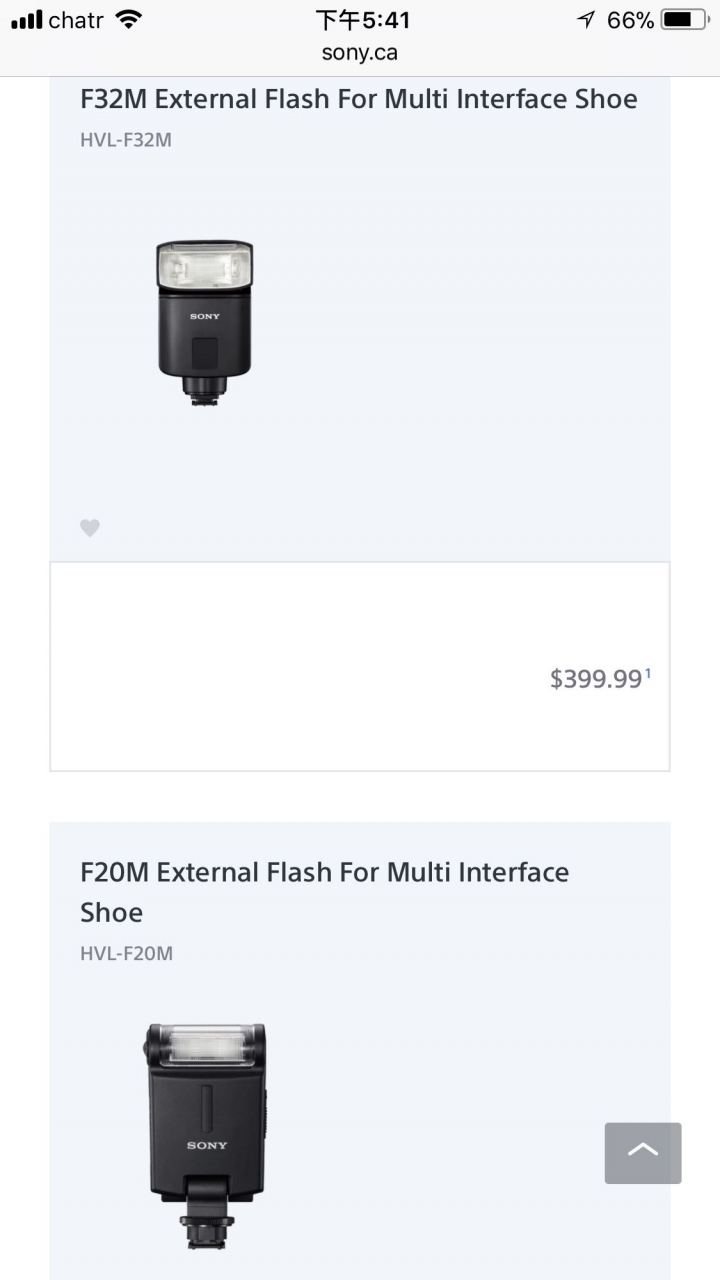
Task: Tap the sony.ca address bar
Action: [x=360, y=53]
